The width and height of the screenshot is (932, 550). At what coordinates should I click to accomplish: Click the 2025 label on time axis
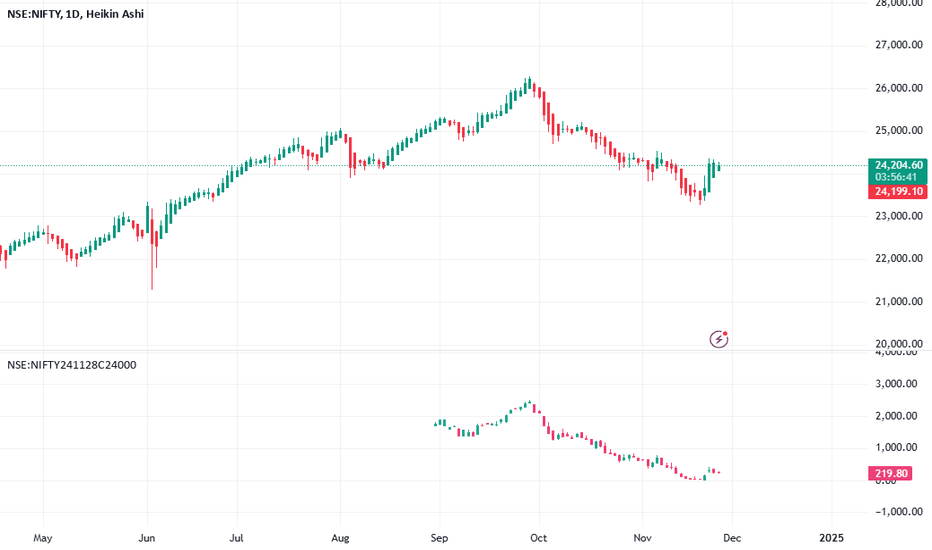pyautogui.click(x=831, y=538)
